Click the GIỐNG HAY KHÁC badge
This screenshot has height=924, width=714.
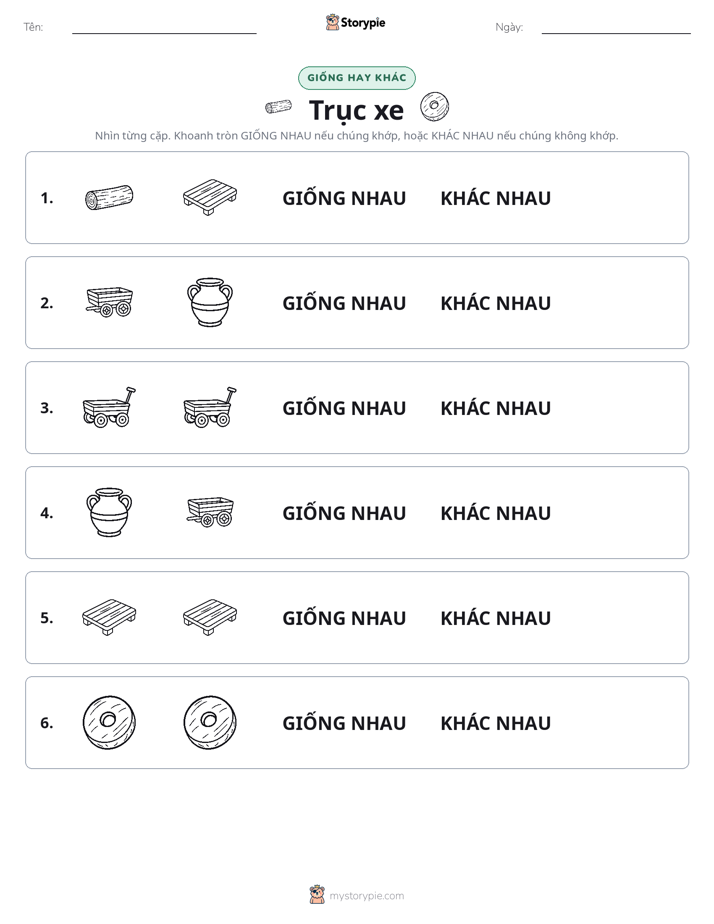pyautogui.click(x=357, y=78)
